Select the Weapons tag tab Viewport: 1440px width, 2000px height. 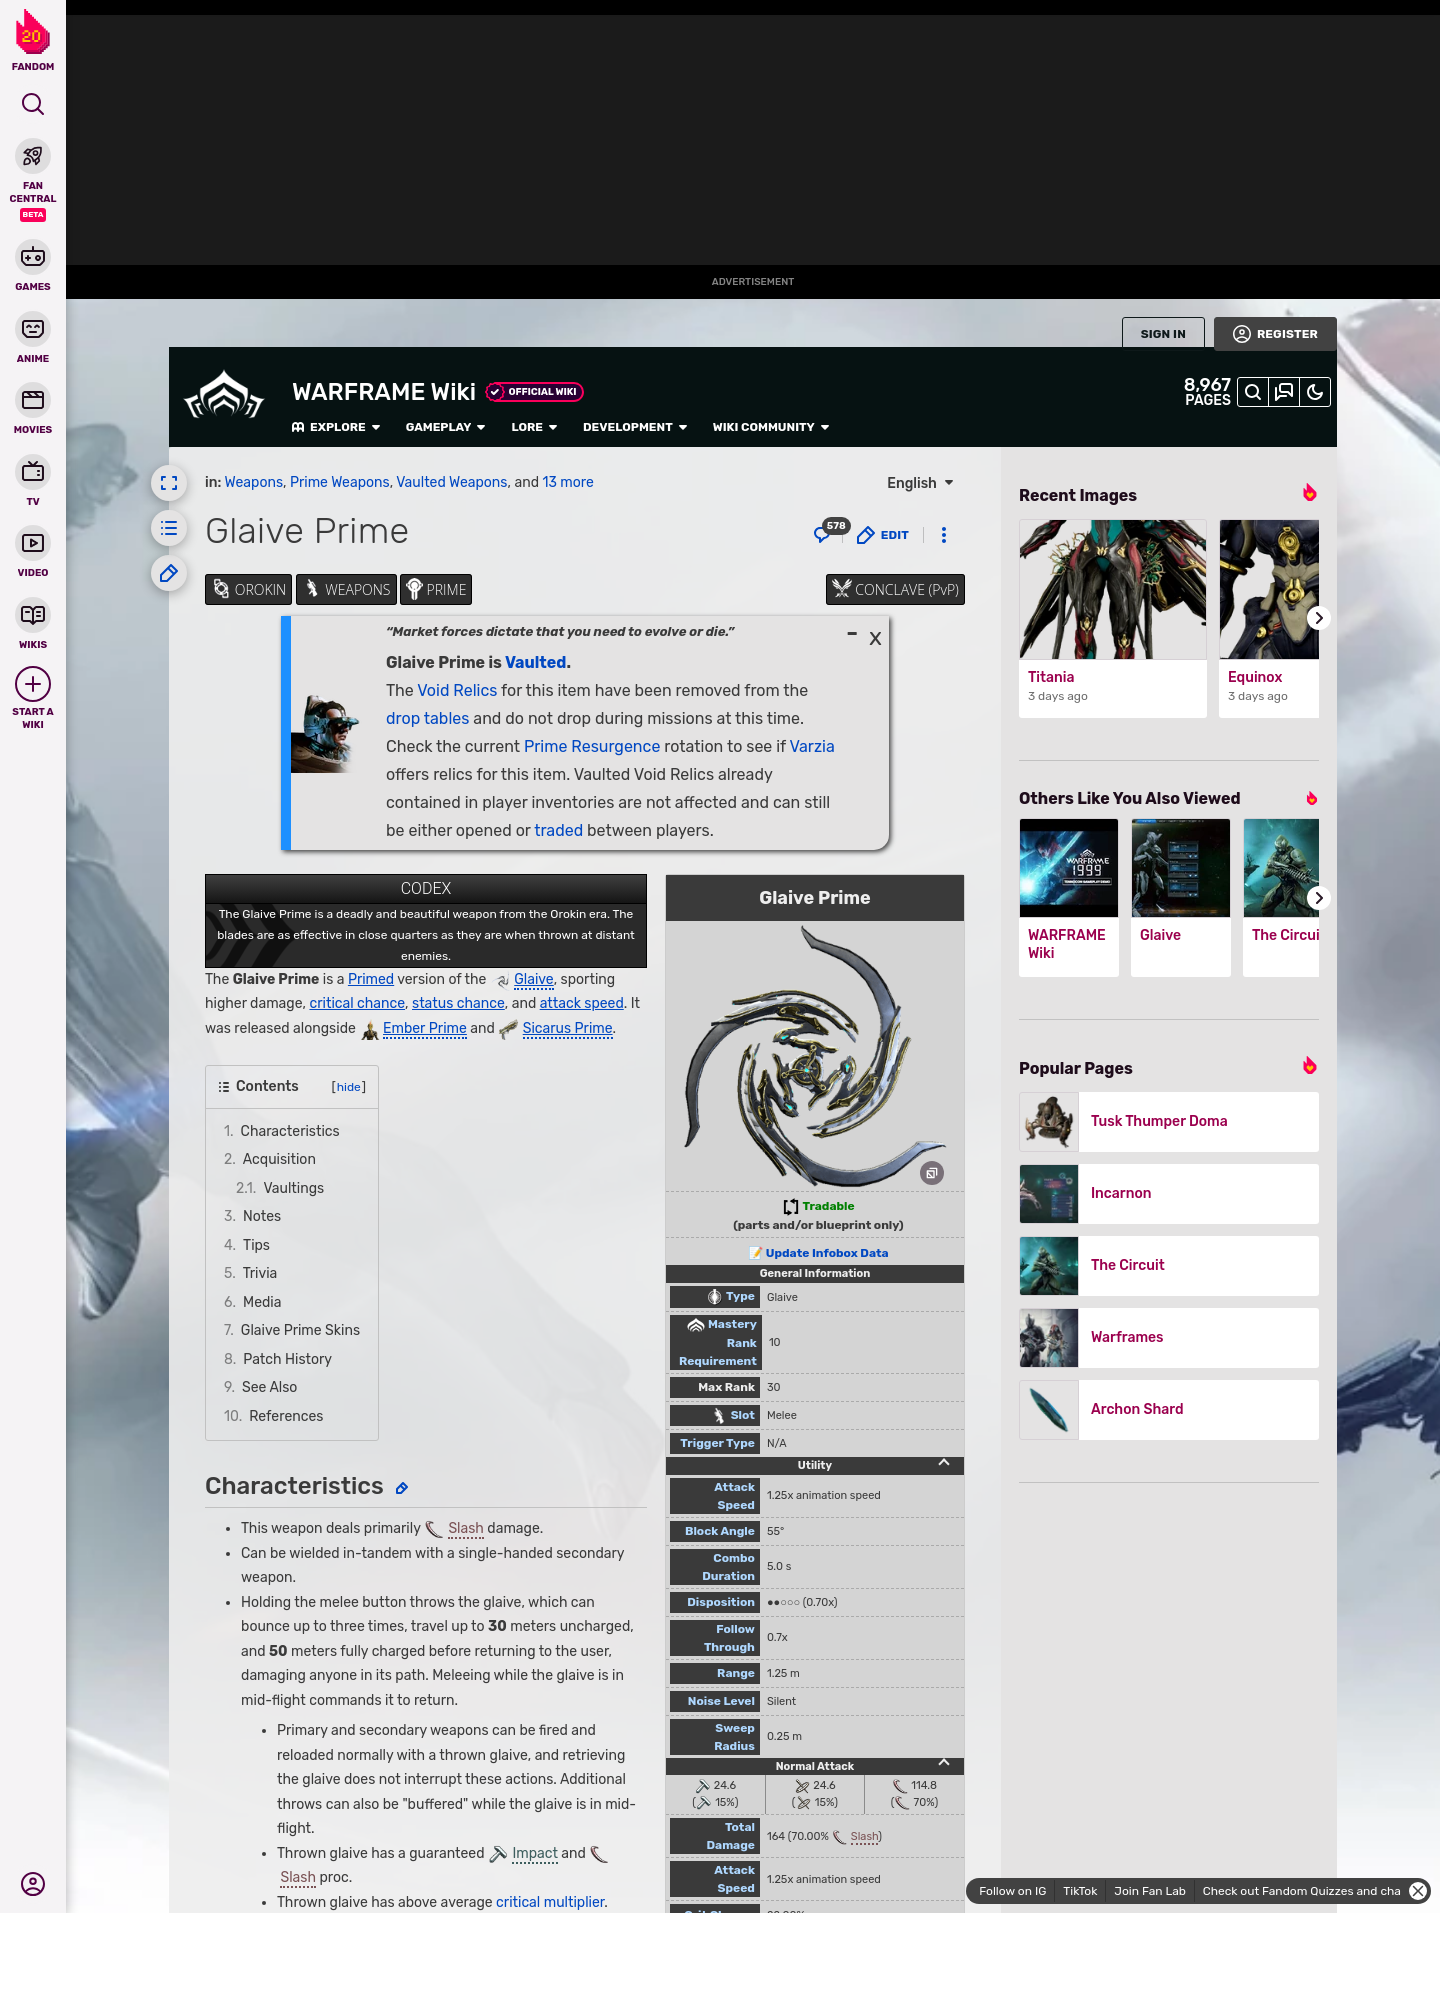(x=346, y=590)
